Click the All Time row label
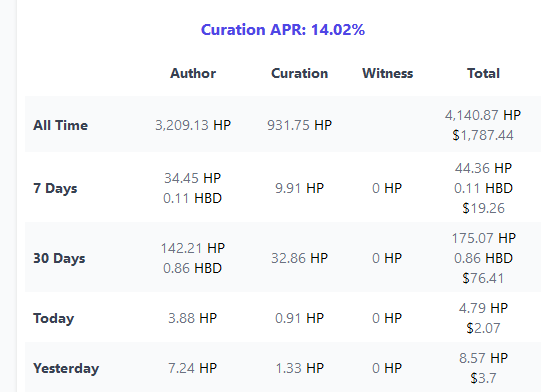This screenshot has height=392, width=541. coord(60,125)
